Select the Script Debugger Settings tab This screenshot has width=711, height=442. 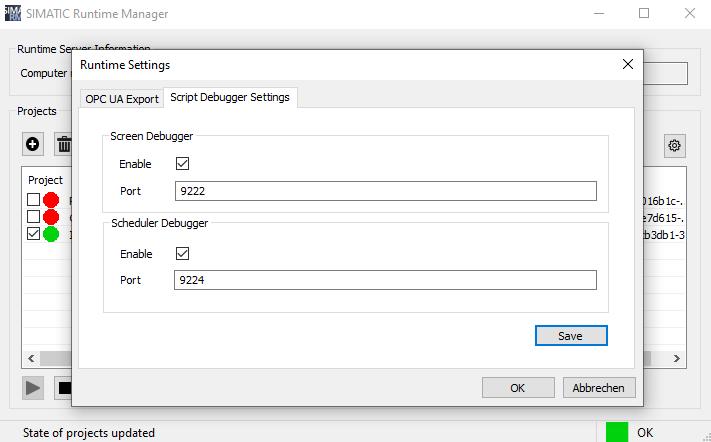point(230,97)
